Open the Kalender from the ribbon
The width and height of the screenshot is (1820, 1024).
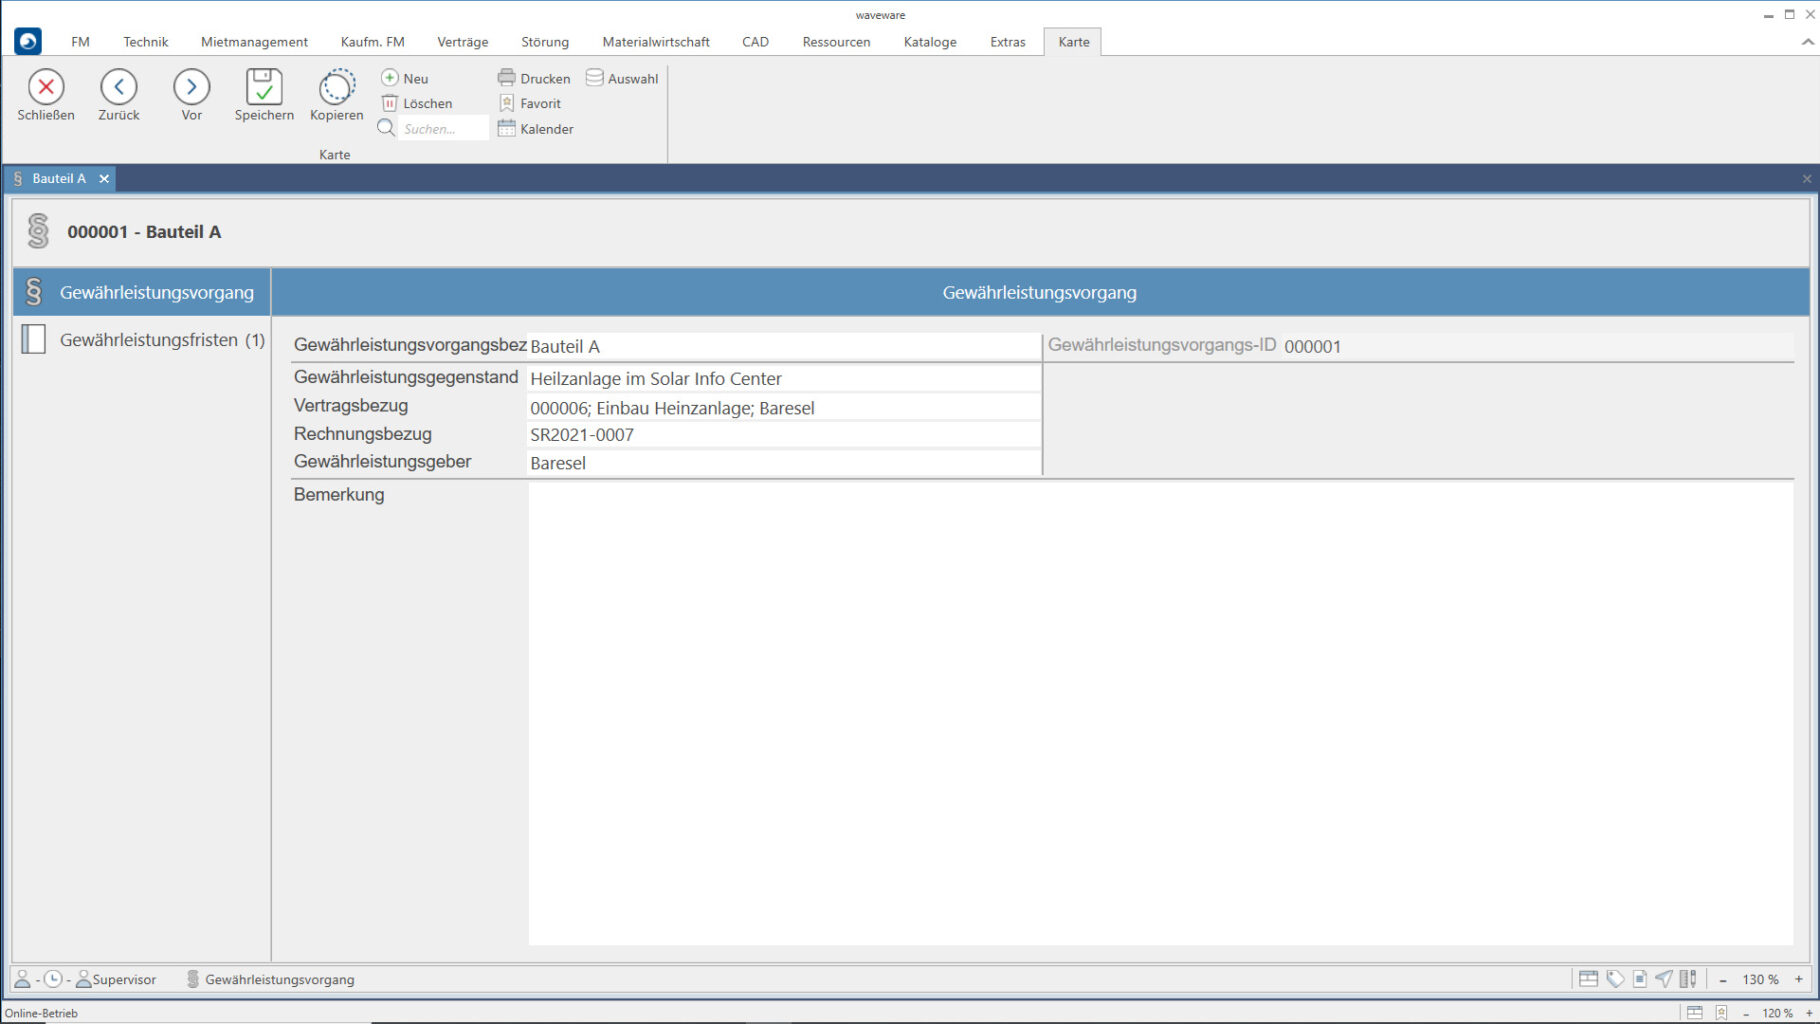(x=536, y=129)
